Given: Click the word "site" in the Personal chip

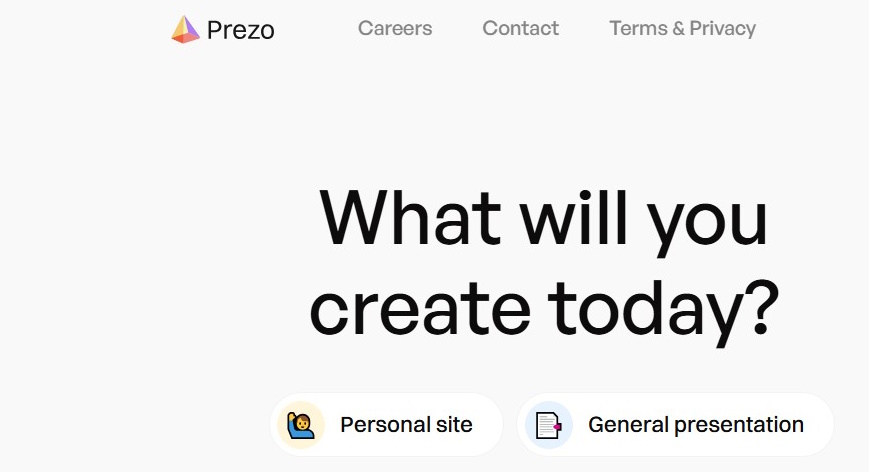Looking at the screenshot, I should click(454, 425).
